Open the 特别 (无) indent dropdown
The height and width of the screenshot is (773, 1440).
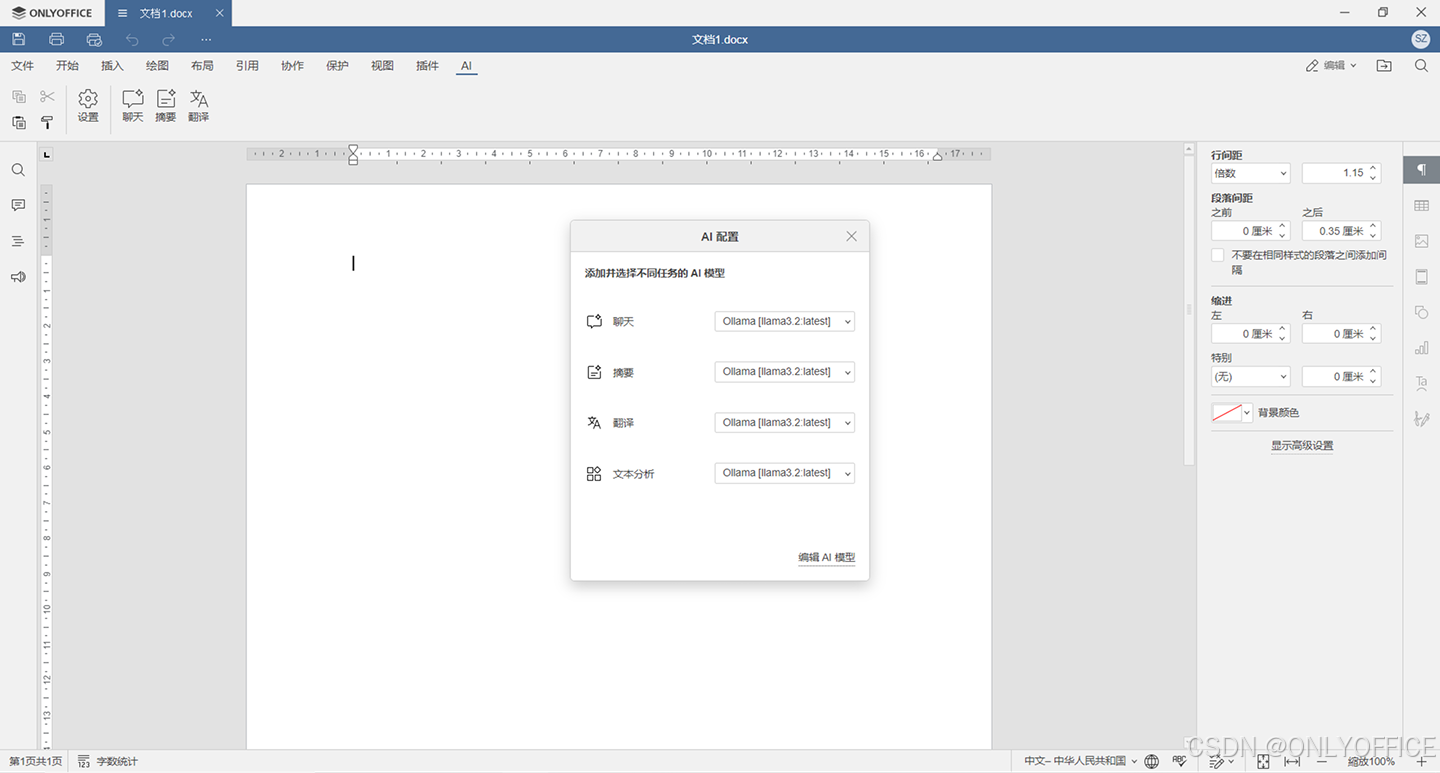coord(1250,377)
